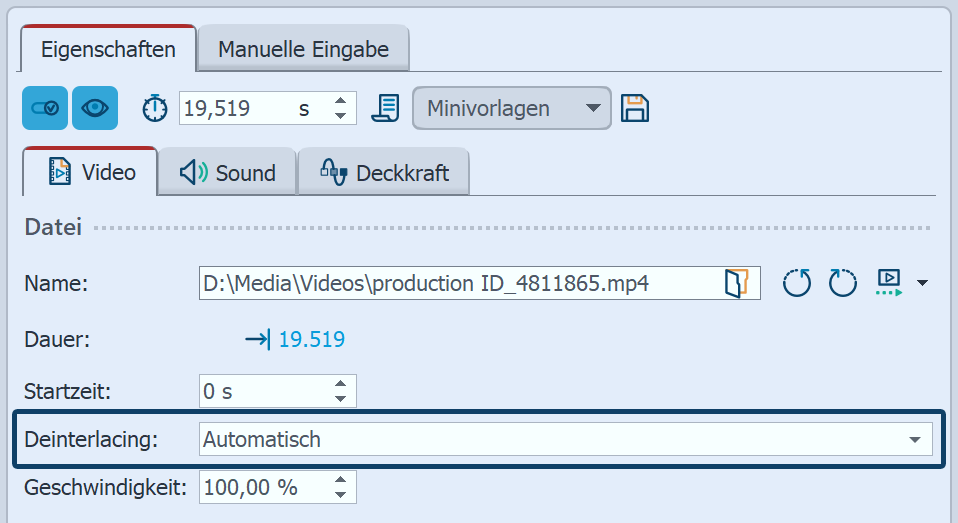The image size is (958, 523).
Task: Open the Minivorlagen dropdown
Action: point(511,108)
